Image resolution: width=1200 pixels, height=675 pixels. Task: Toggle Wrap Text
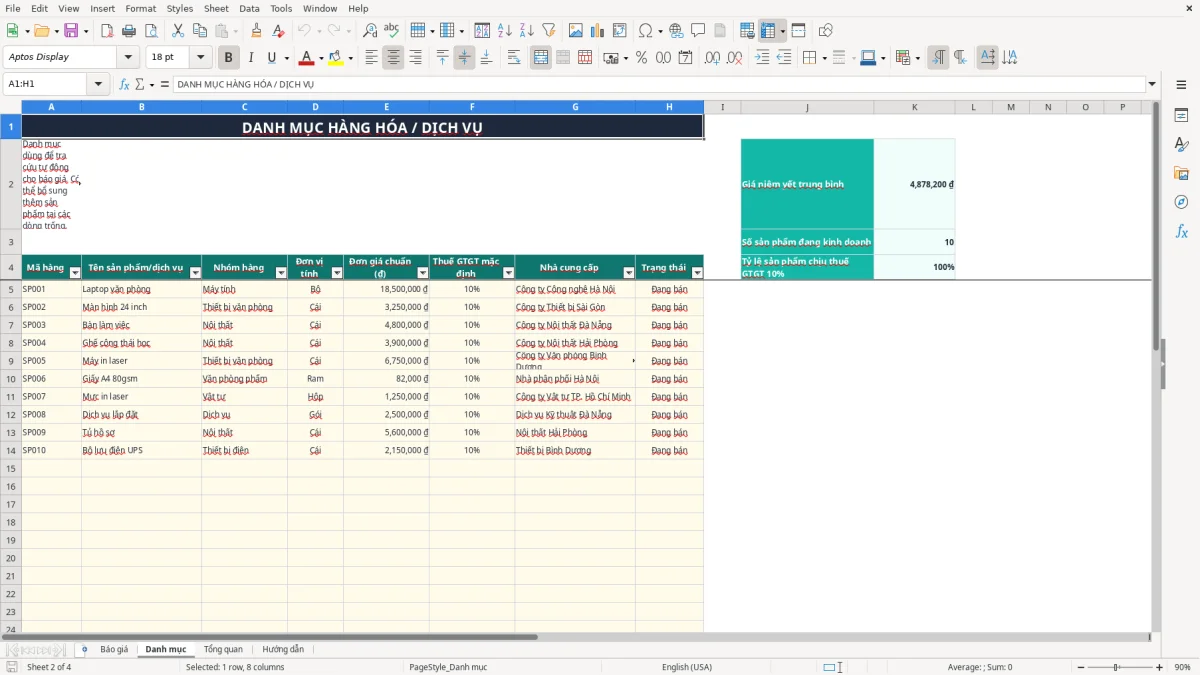point(514,58)
